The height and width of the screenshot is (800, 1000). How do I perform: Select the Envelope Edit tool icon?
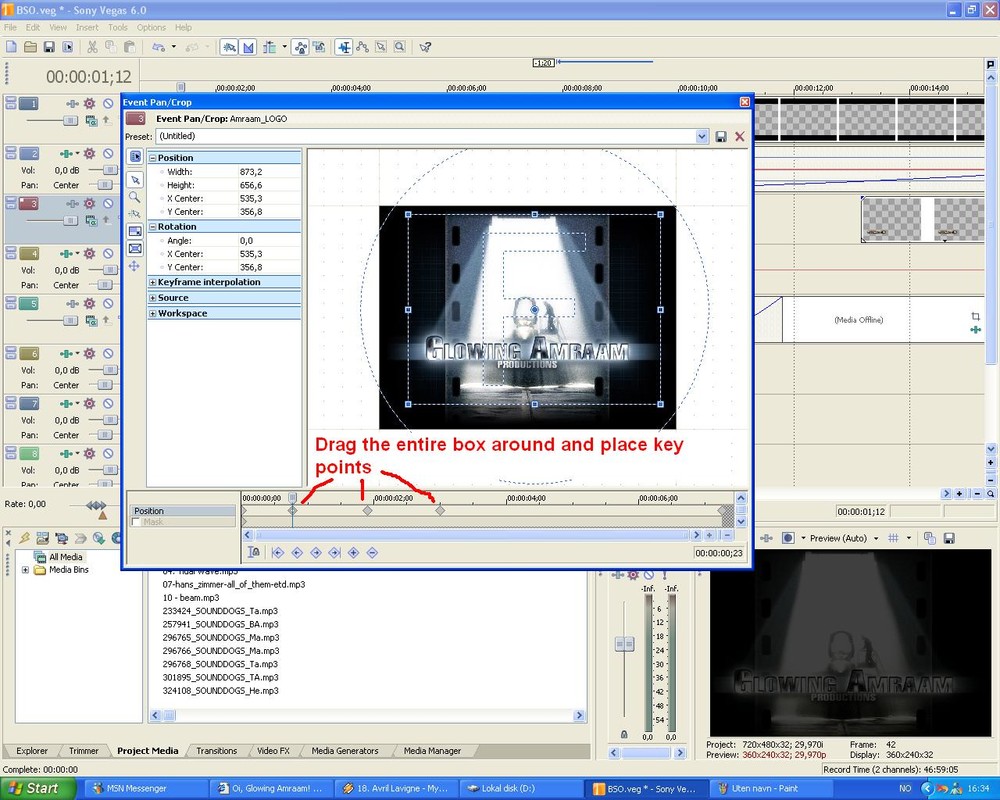[362, 47]
